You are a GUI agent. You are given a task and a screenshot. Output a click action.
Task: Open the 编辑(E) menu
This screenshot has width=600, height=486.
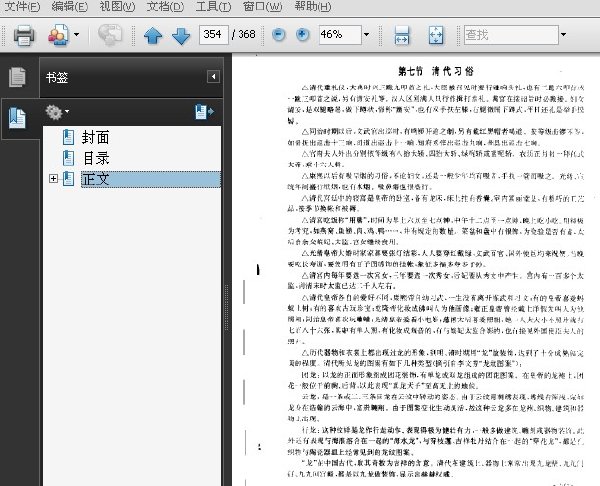tap(69, 7)
